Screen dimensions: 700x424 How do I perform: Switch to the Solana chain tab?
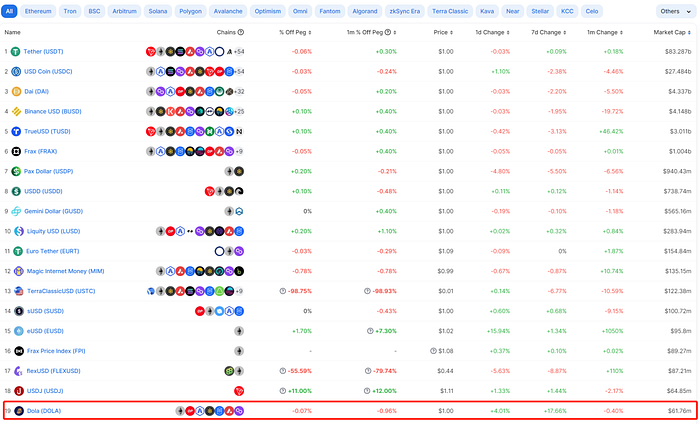coord(155,11)
